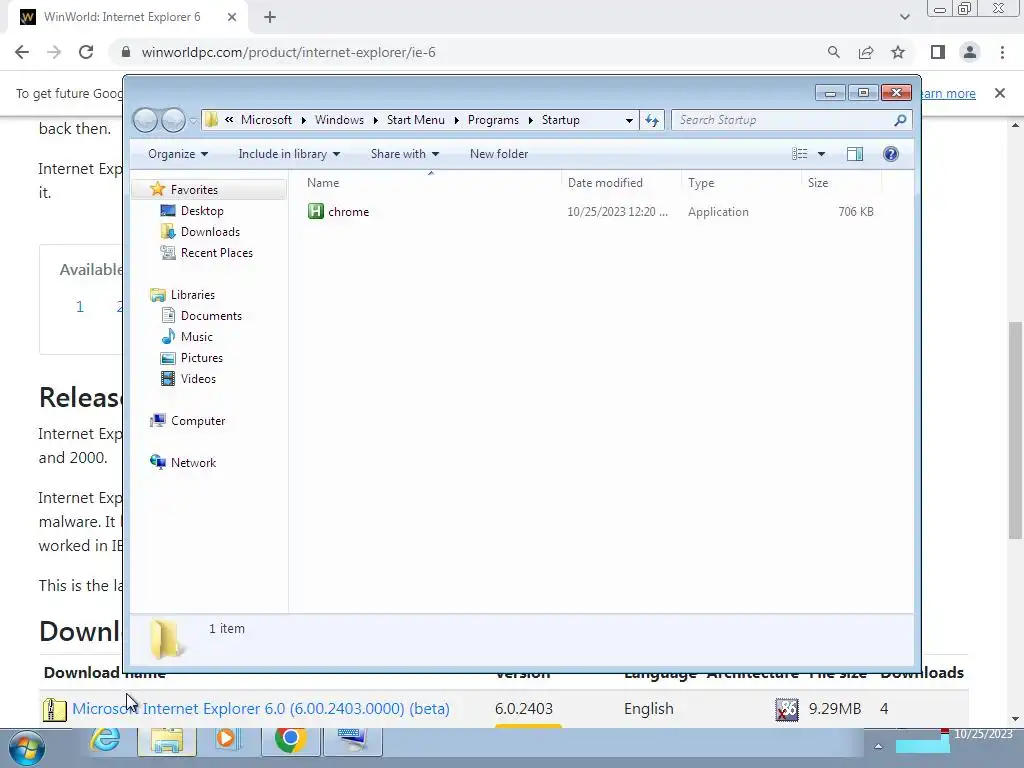Viewport: 1024px width, 768px height.
Task: Open the Include in library menu
Action: [x=289, y=153]
